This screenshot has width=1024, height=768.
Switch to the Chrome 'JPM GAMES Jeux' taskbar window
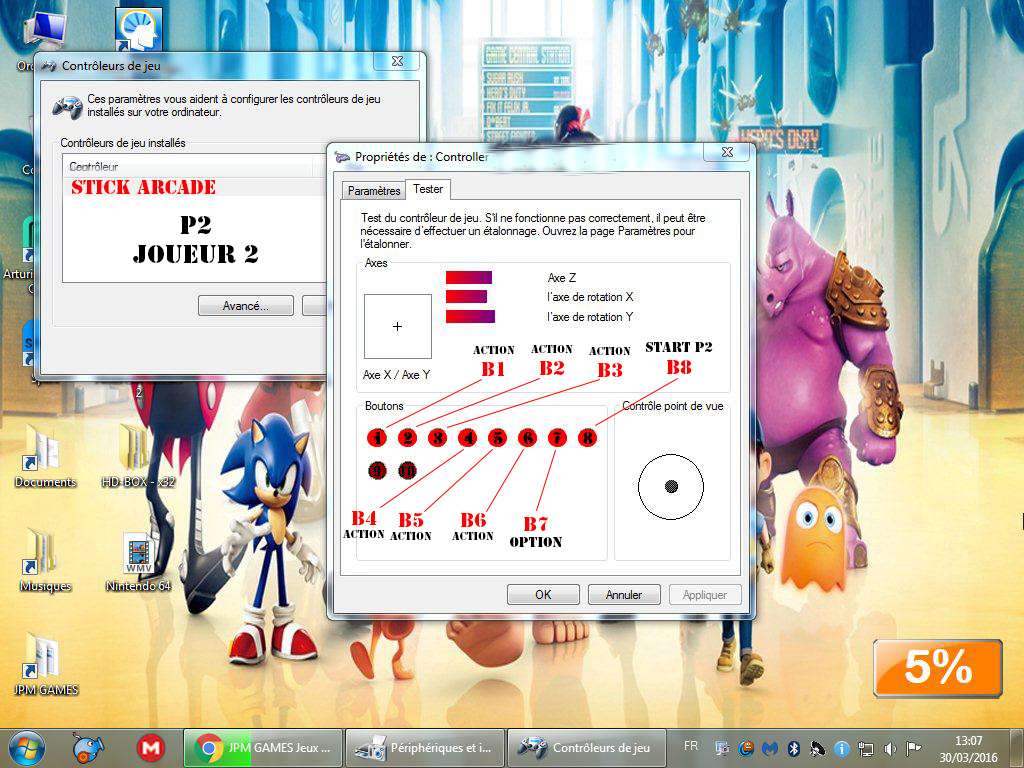point(263,748)
